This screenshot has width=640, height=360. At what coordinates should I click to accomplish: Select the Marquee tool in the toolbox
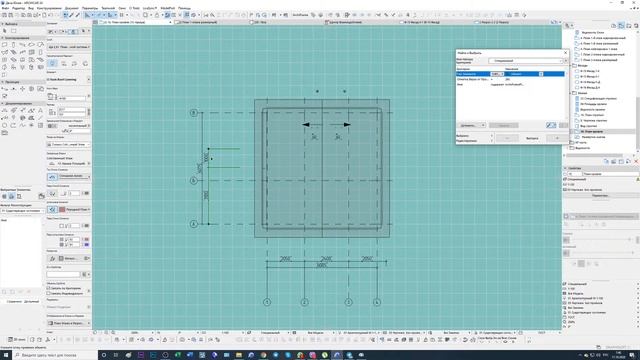point(14,31)
